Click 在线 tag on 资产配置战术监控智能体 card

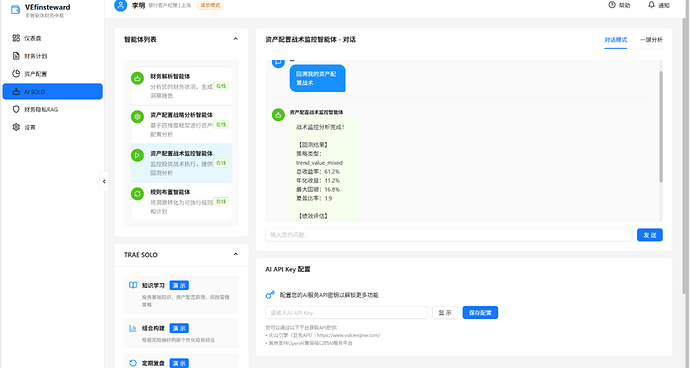pyautogui.click(x=221, y=163)
